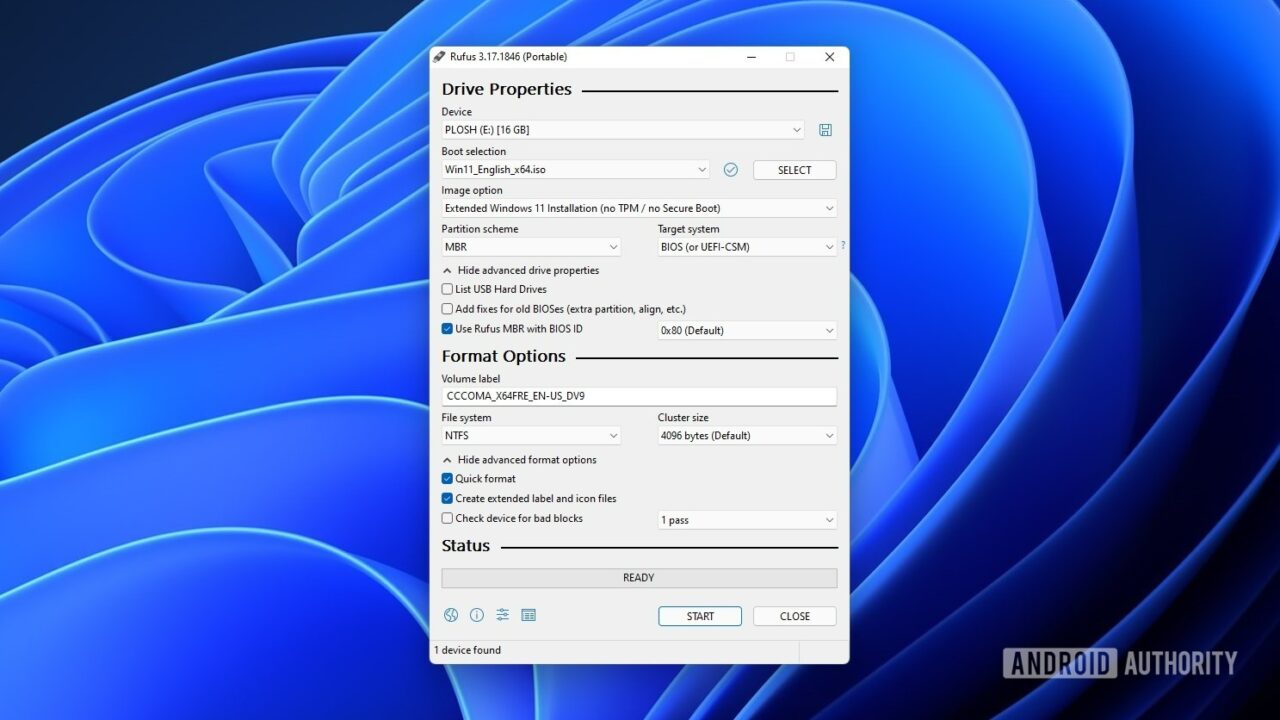Image resolution: width=1280 pixels, height=720 pixels.
Task: Uncheck Quick format
Action: point(447,478)
